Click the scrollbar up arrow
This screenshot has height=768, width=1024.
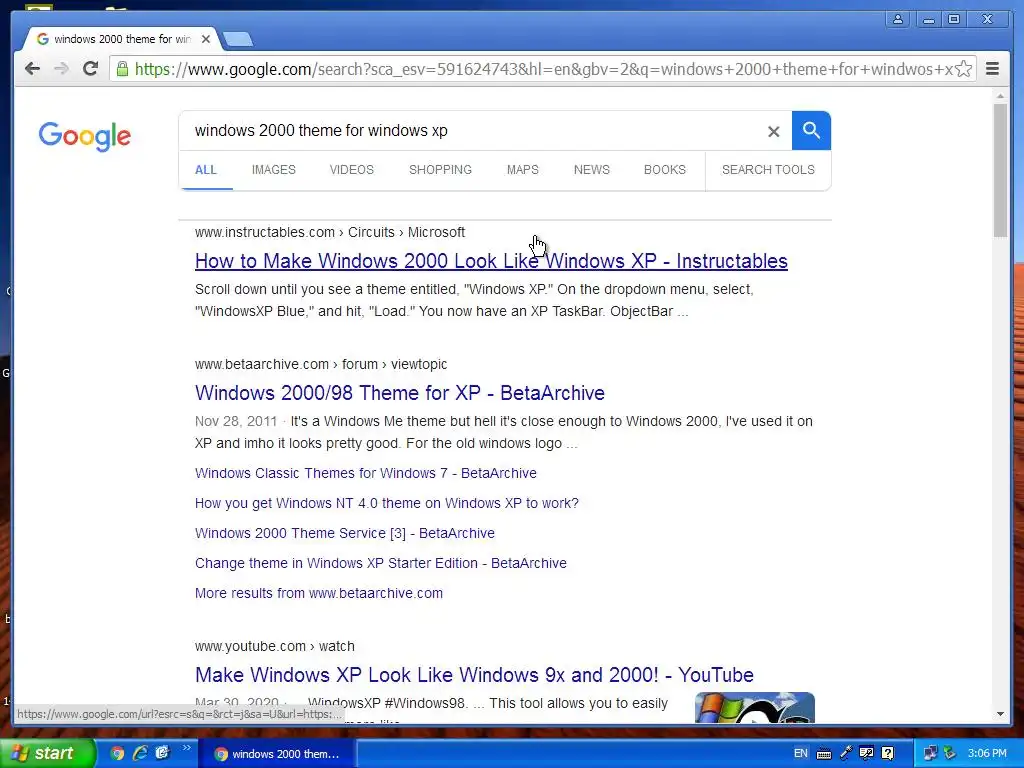point(1000,96)
